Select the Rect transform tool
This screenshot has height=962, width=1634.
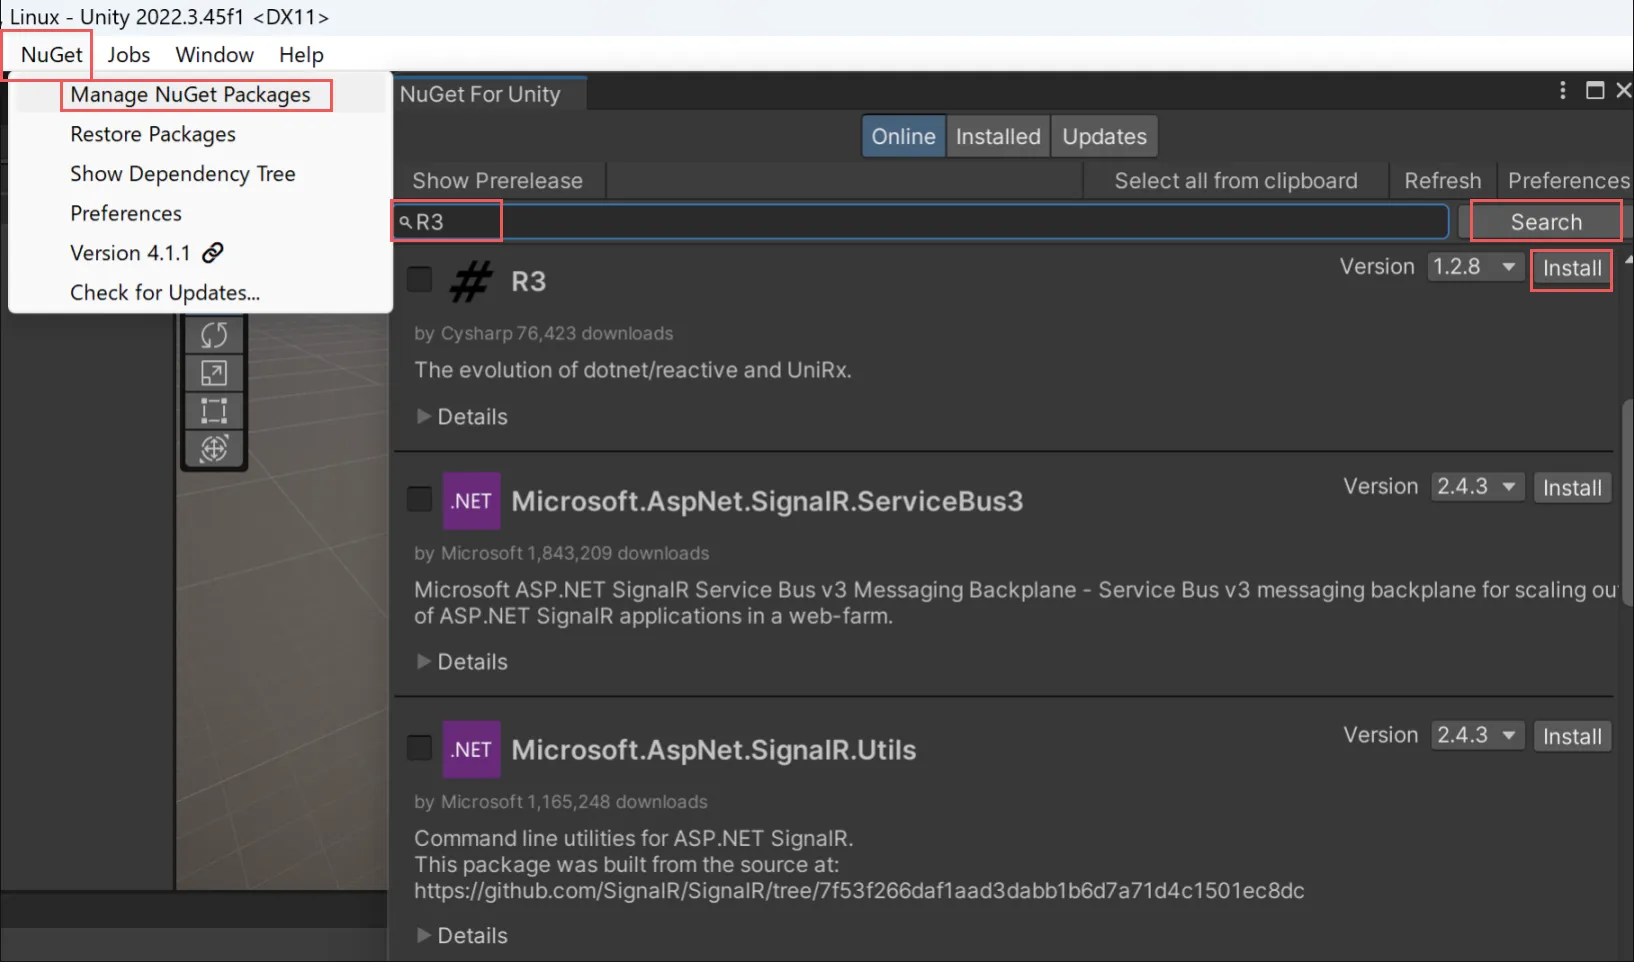coord(214,411)
